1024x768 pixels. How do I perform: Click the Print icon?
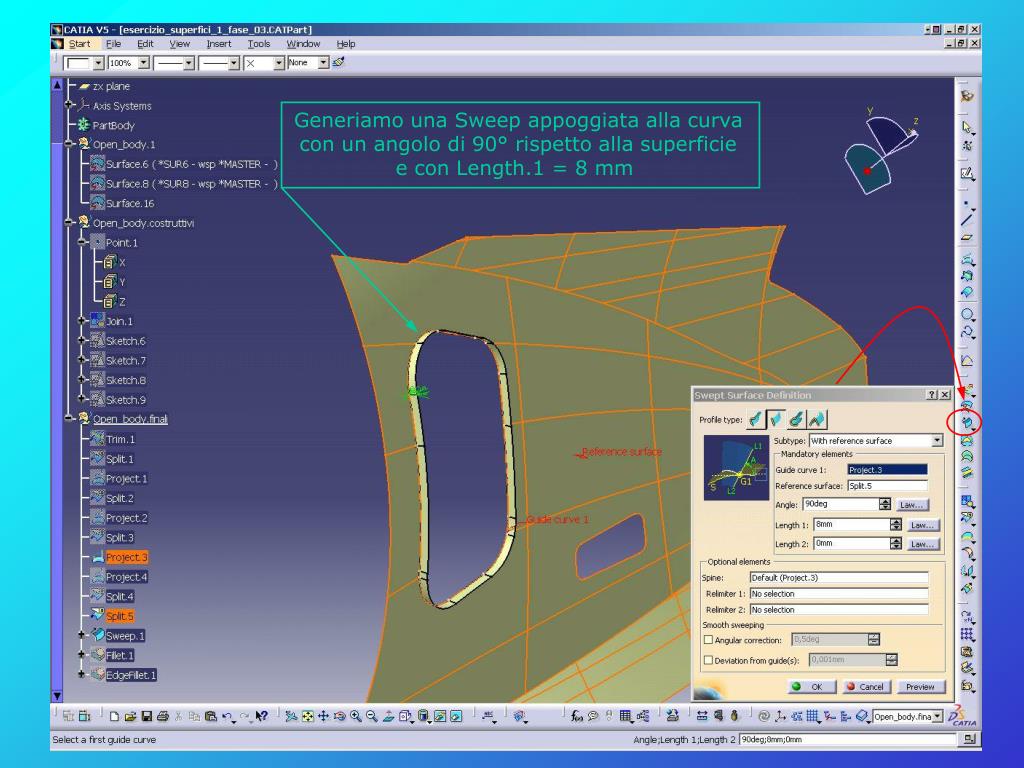(163, 716)
